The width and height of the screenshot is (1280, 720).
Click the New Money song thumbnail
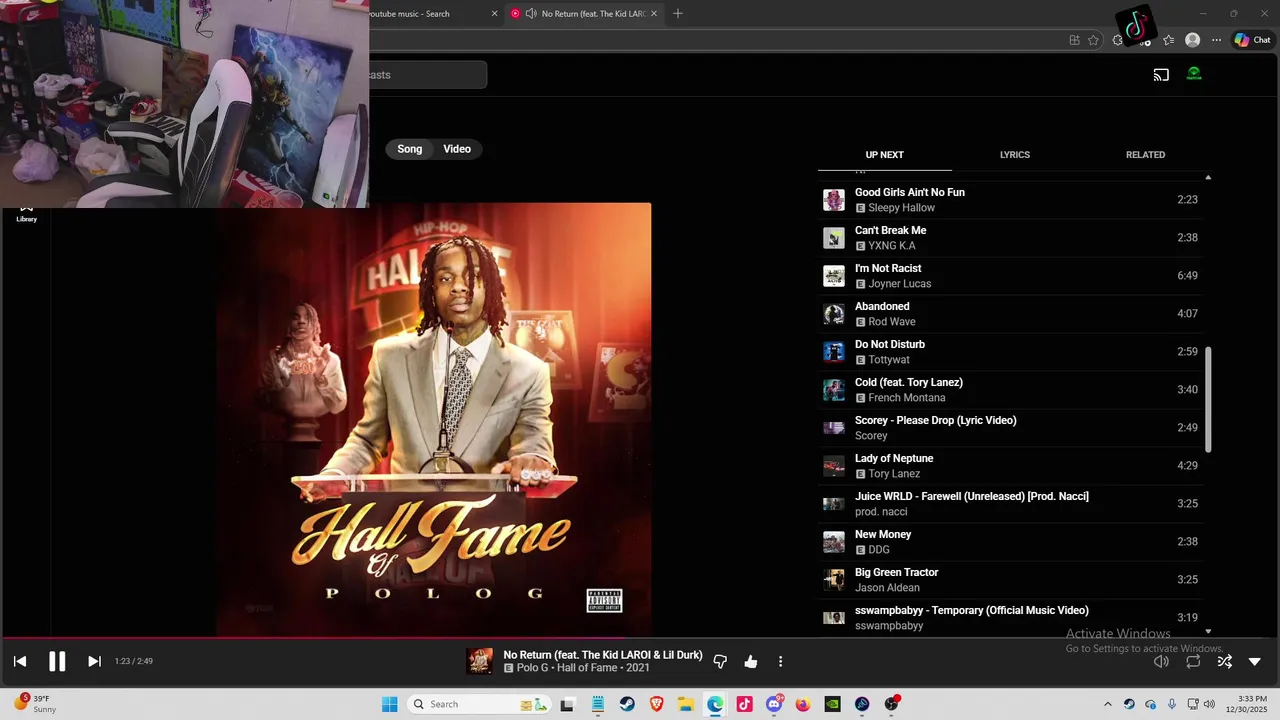tap(834, 542)
